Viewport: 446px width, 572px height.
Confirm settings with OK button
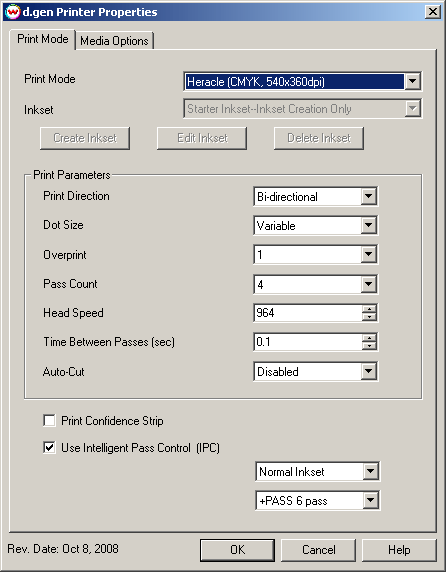tap(237, 550)
